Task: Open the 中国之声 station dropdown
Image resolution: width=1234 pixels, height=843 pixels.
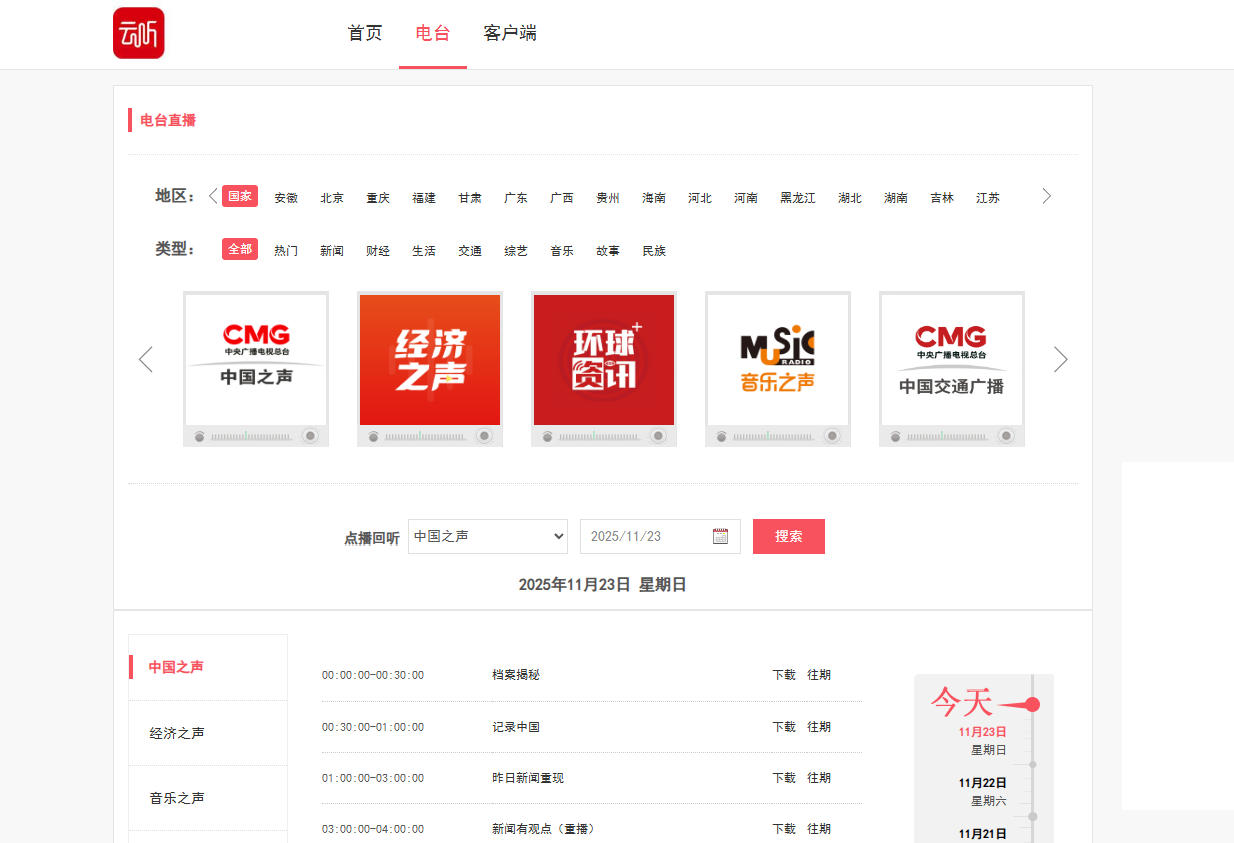Action: (x=488, y=536)
